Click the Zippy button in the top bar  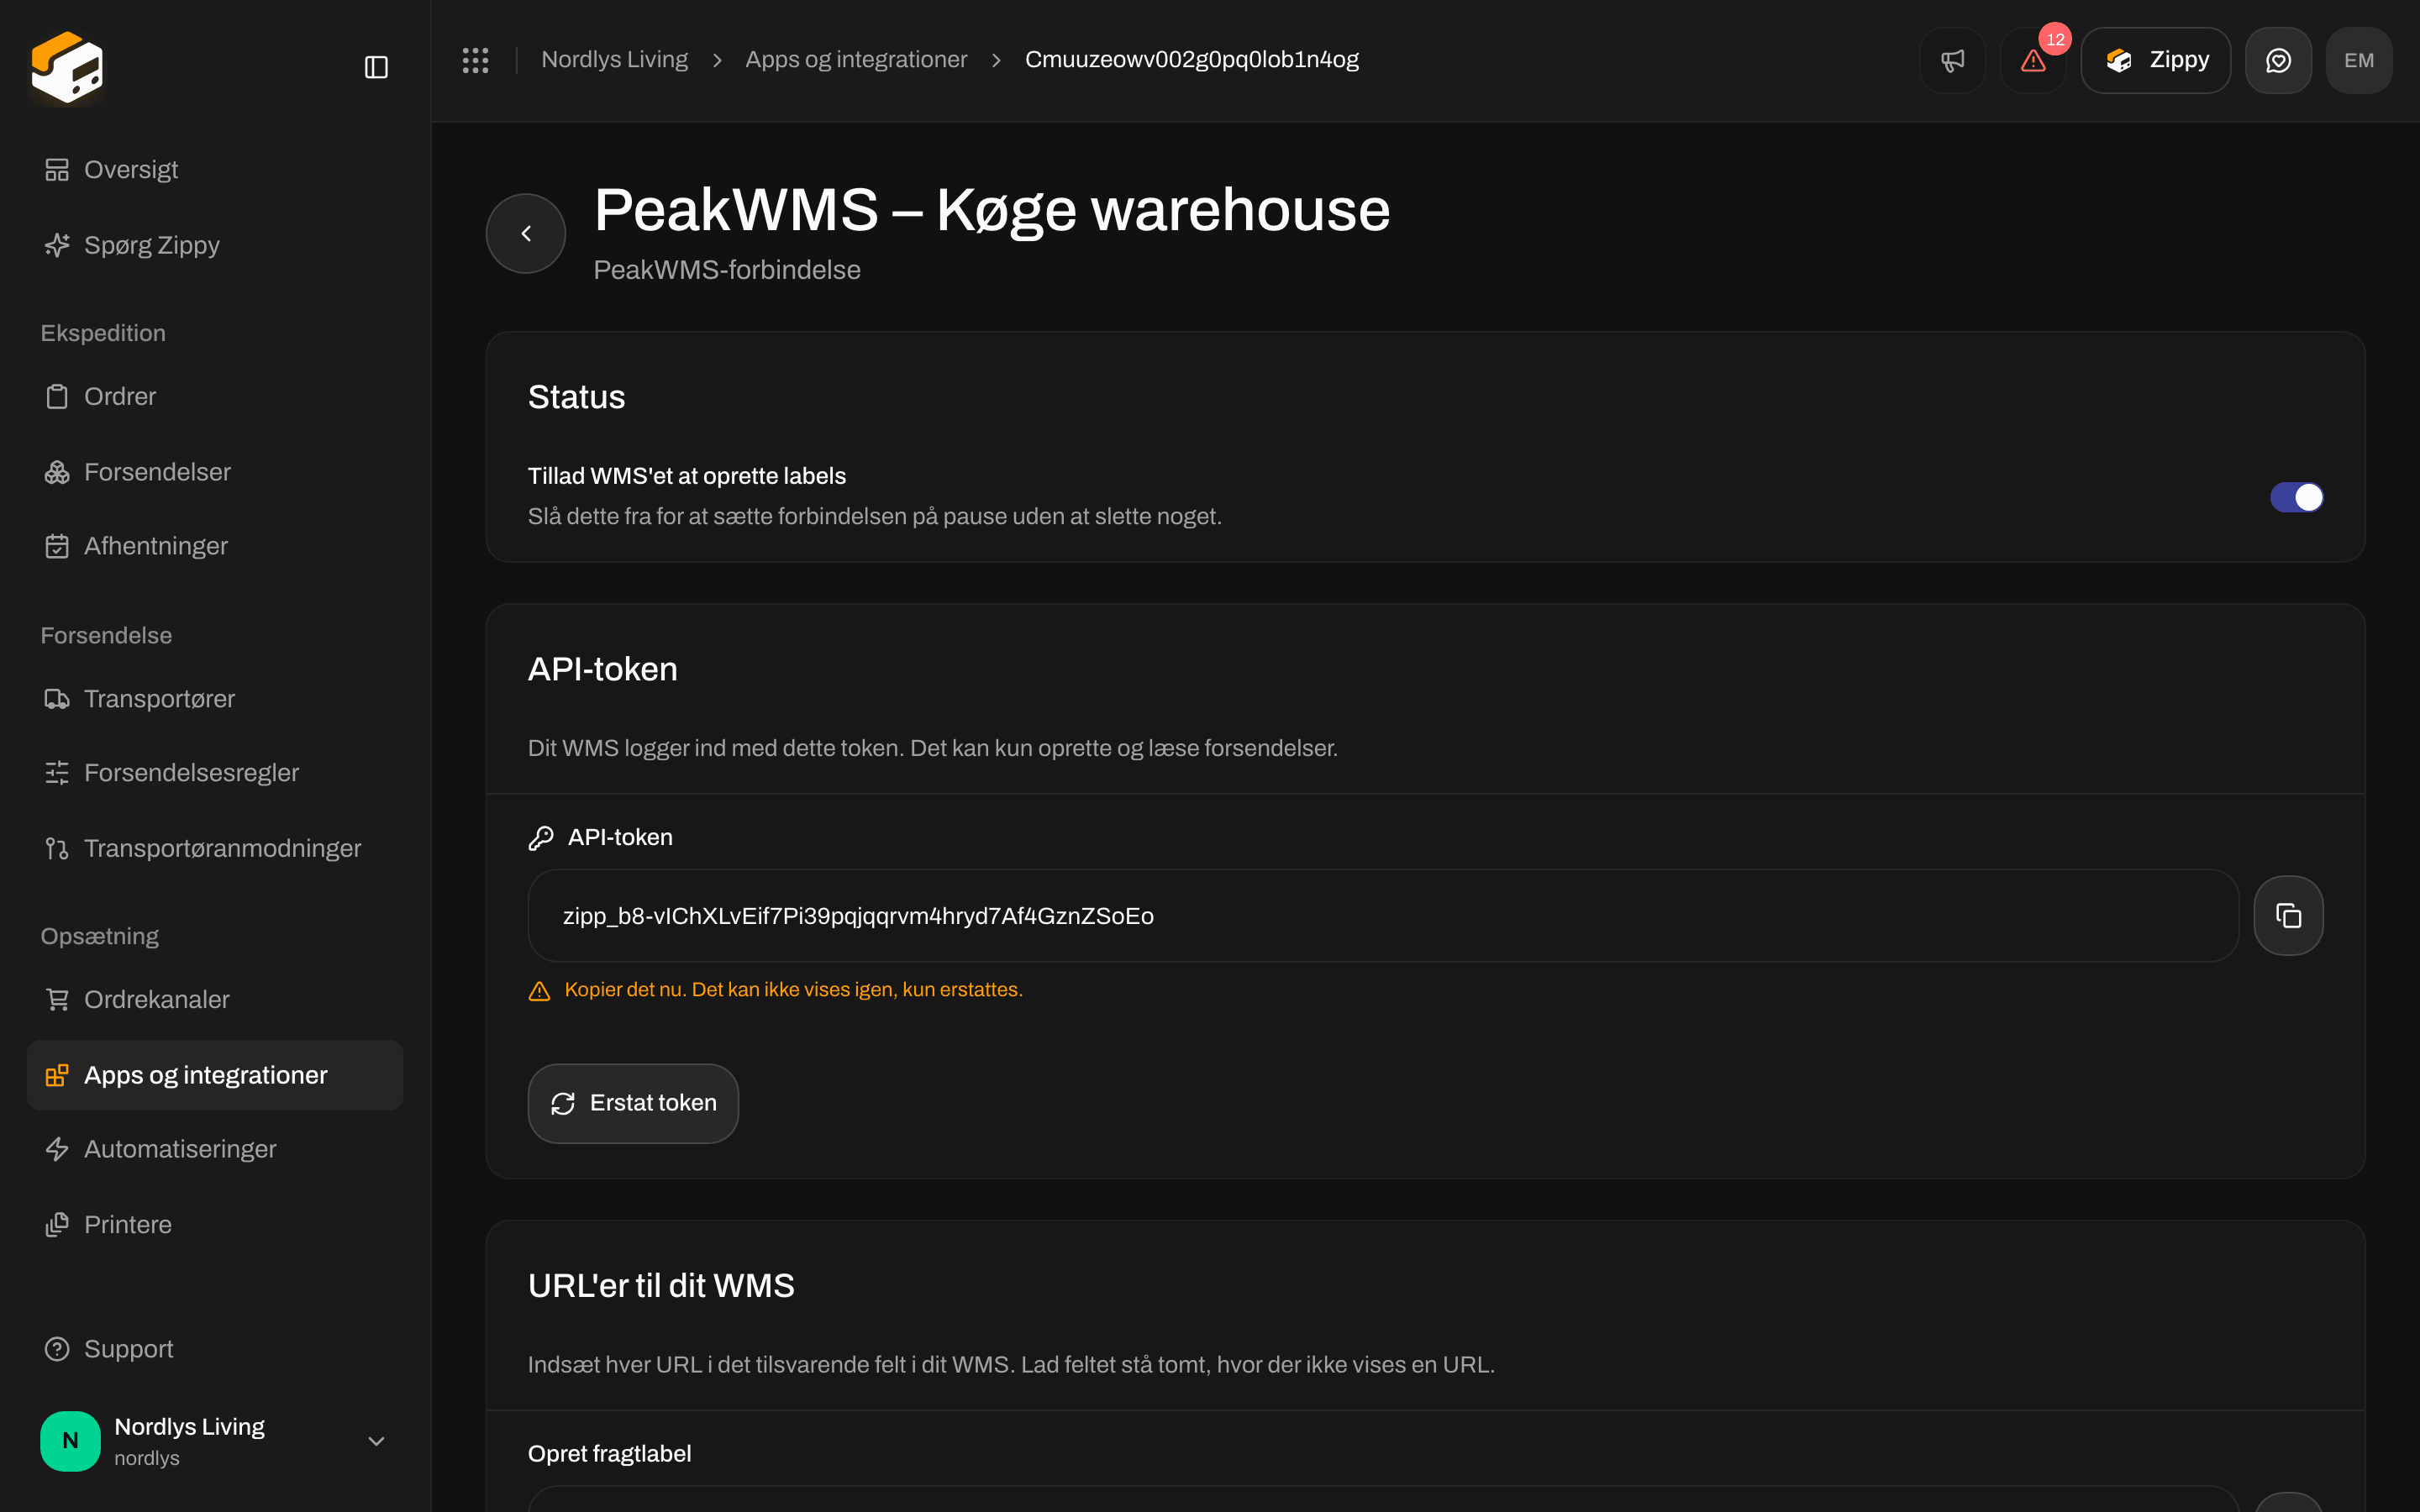pyautogui.click(x=2155, y=60)
